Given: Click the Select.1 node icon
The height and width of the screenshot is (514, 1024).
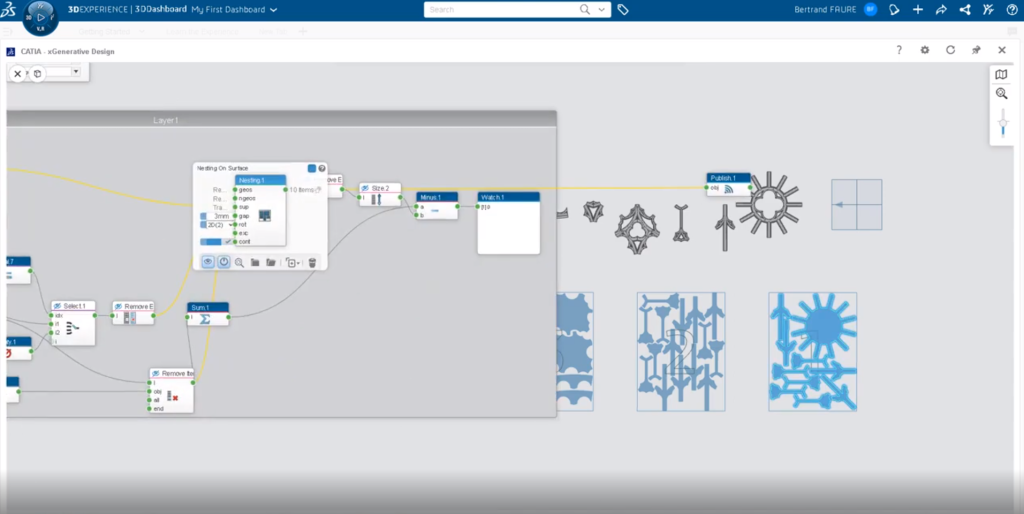Looking at the screenshot, I should coord(72,328).
